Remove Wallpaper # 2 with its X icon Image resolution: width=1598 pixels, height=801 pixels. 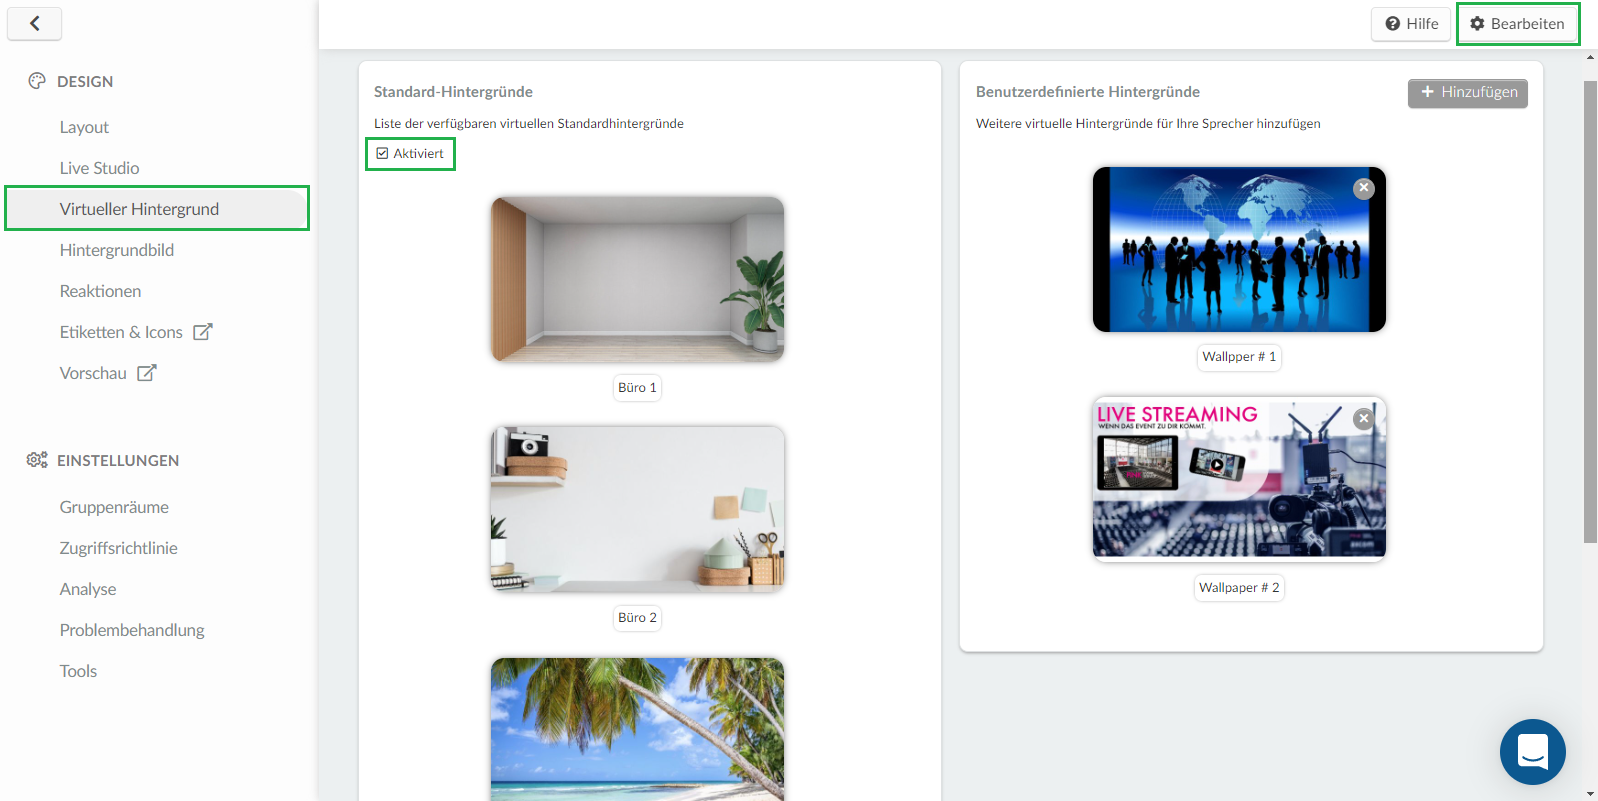tap(1363, 418)
